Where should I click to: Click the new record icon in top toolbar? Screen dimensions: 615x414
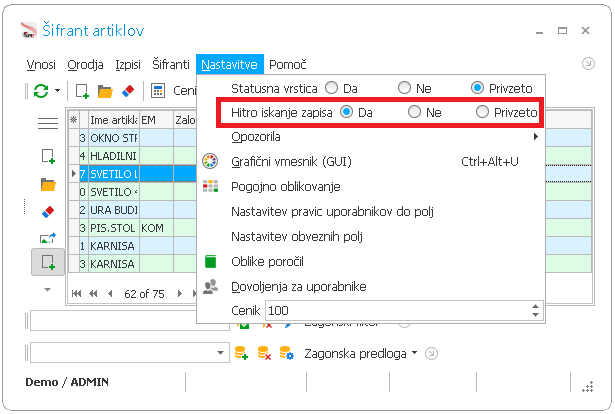(83, 91)
